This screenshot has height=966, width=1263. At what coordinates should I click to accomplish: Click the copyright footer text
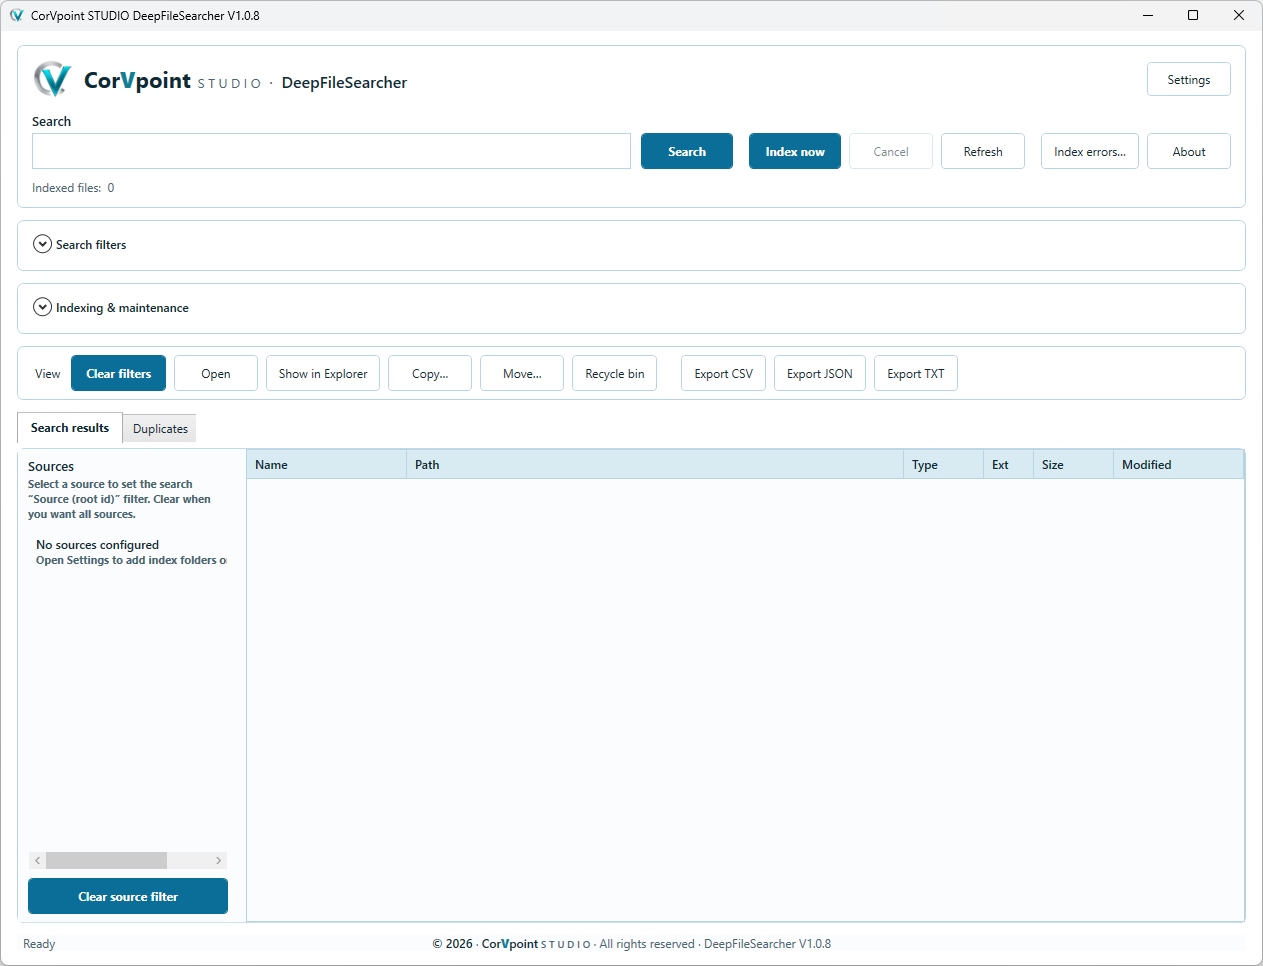[x=631, y=943]
